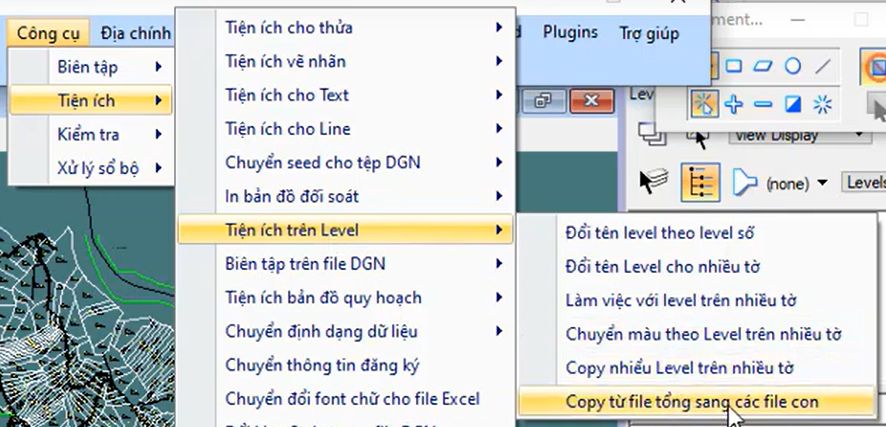Choose Copy từ file tổng sang các file con

[697, 402]
